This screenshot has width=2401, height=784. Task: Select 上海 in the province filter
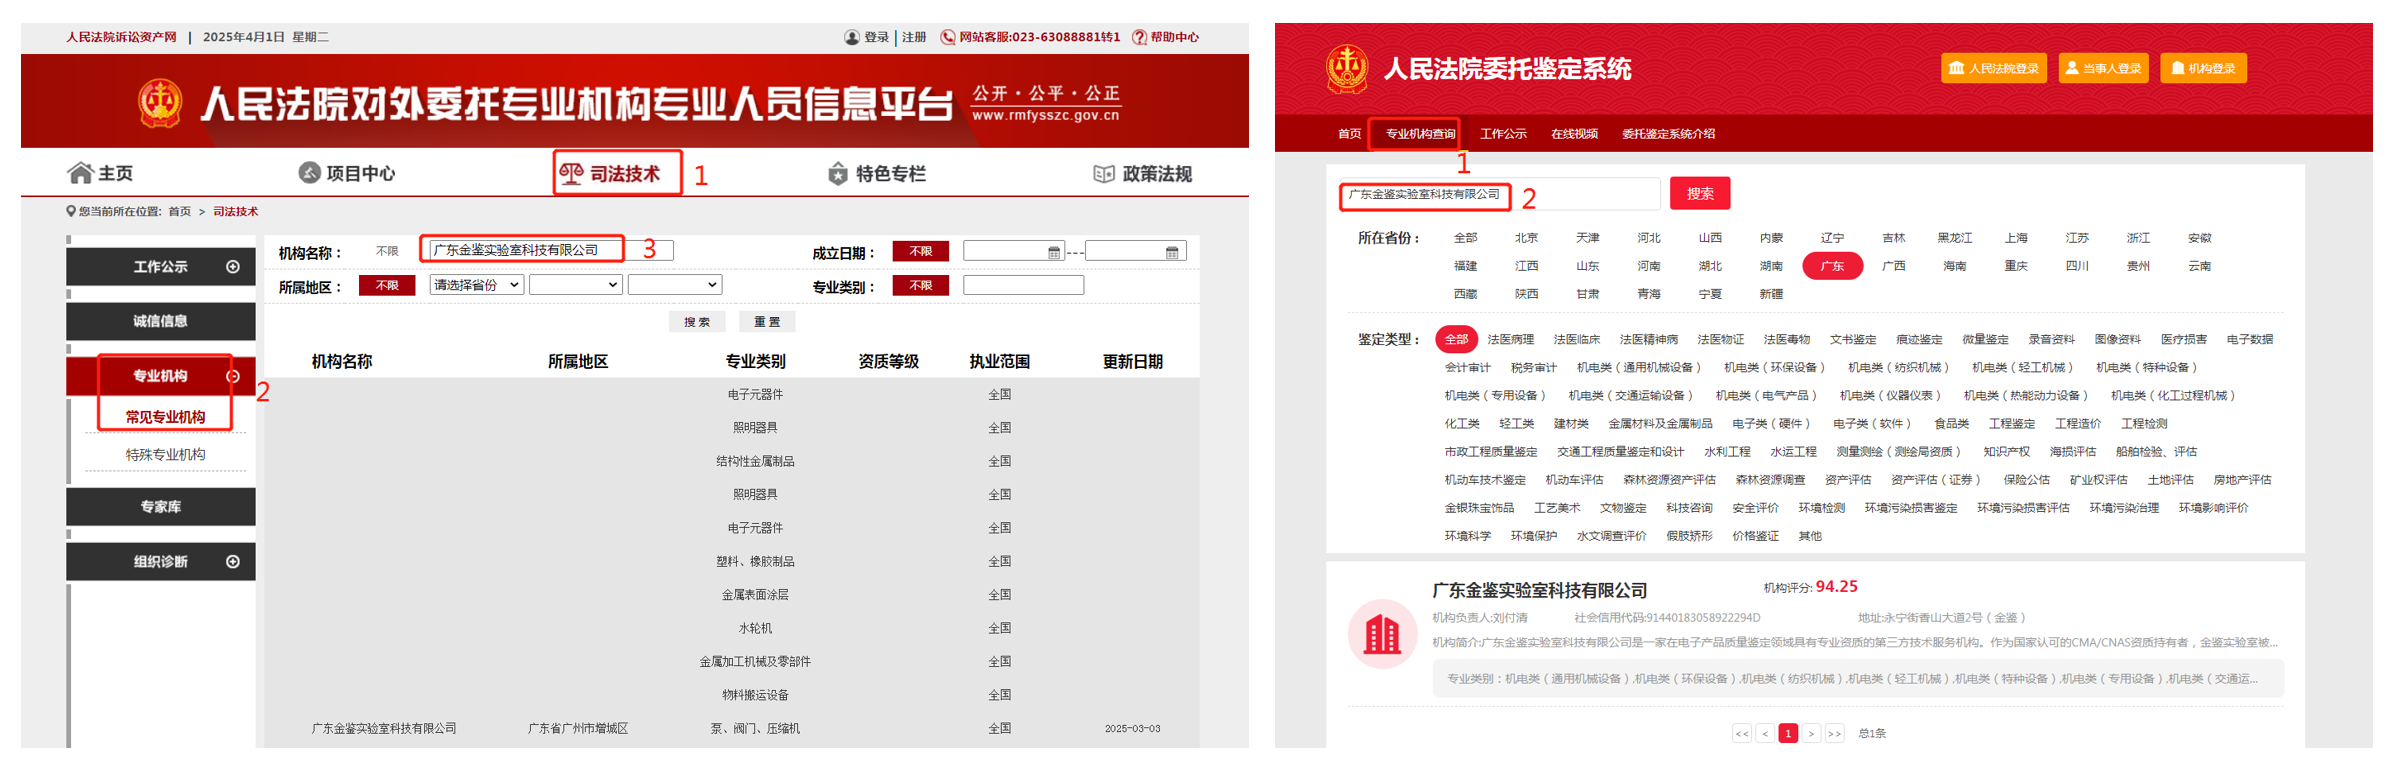click(x=2016, y=238)
